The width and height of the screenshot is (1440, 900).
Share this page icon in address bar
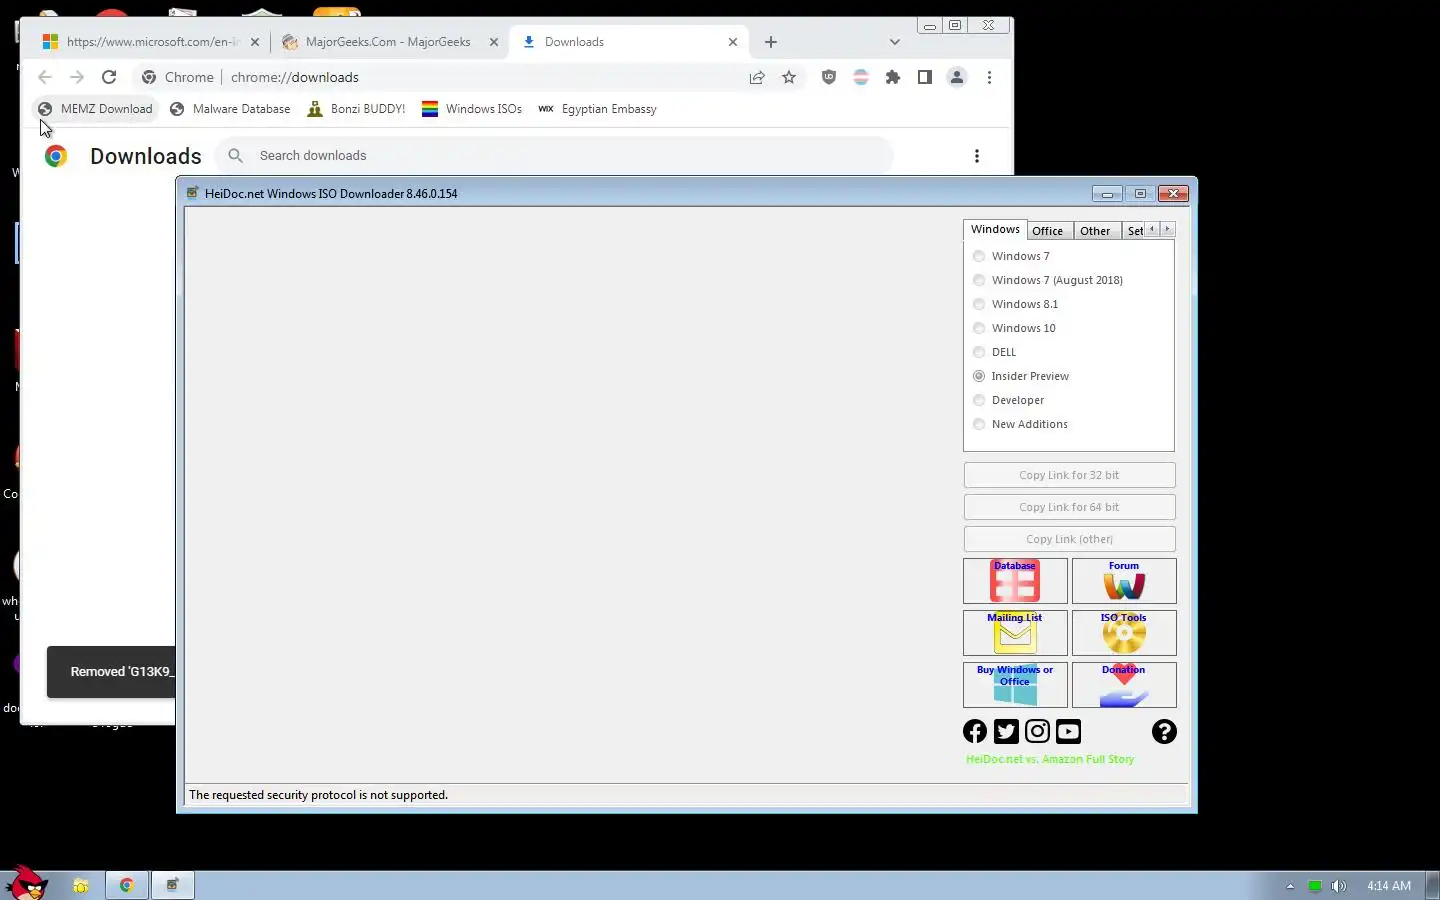(x=757, y=77)
